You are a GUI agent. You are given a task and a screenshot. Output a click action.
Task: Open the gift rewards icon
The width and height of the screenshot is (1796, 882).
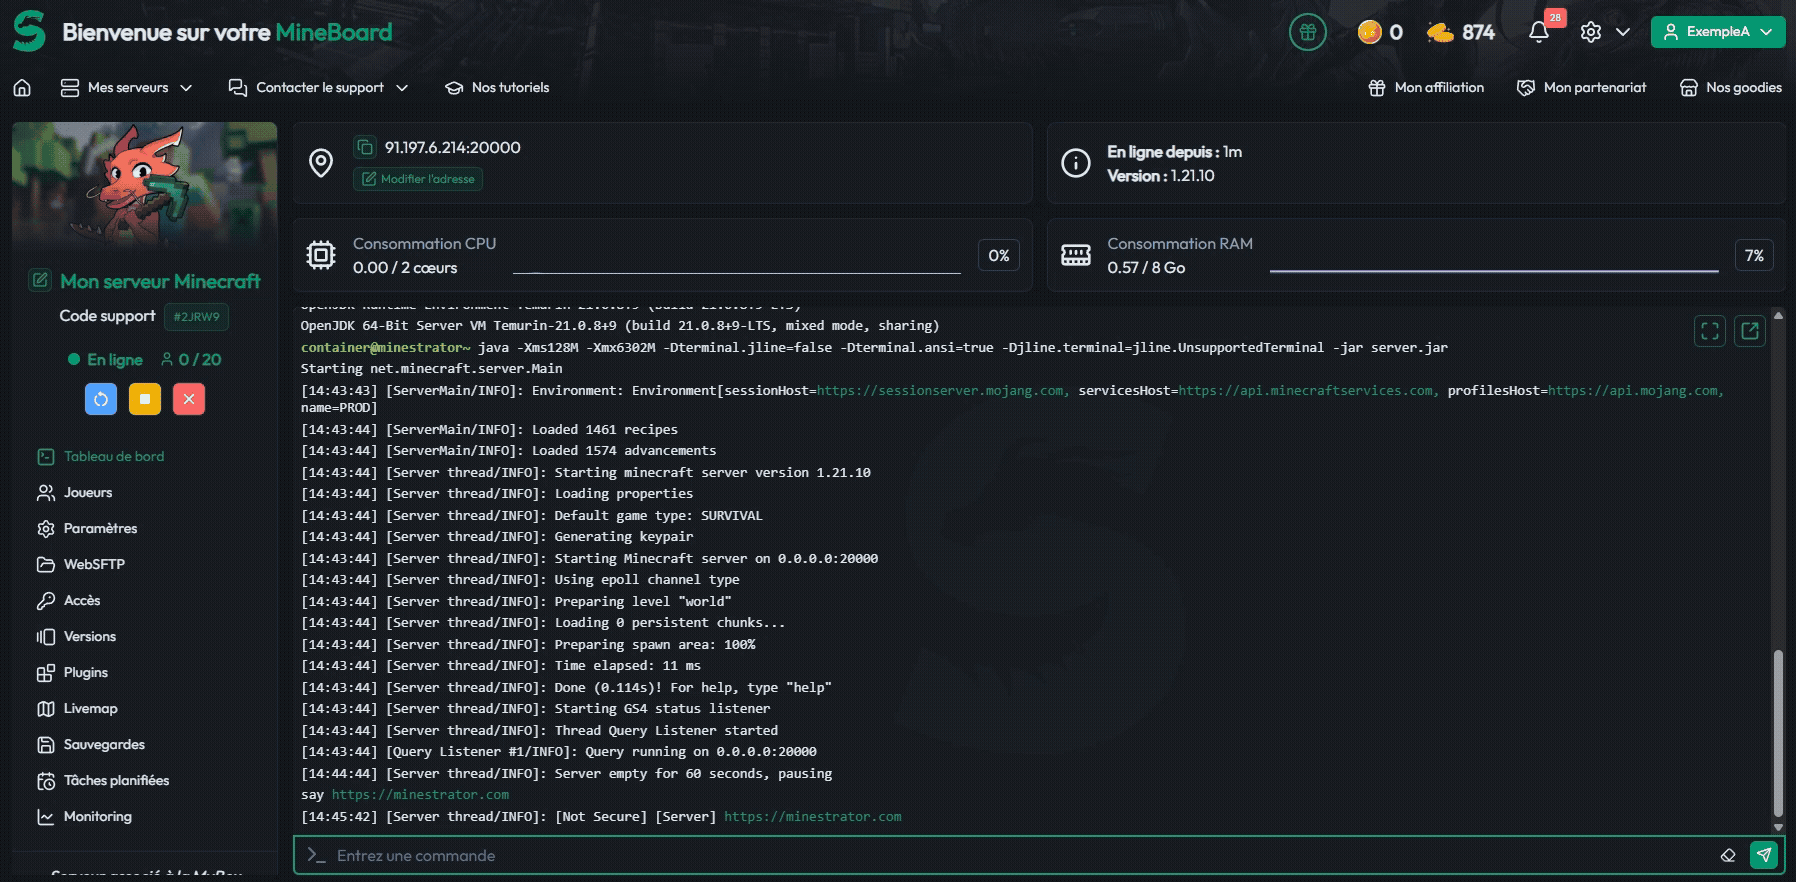(1307, 32)
